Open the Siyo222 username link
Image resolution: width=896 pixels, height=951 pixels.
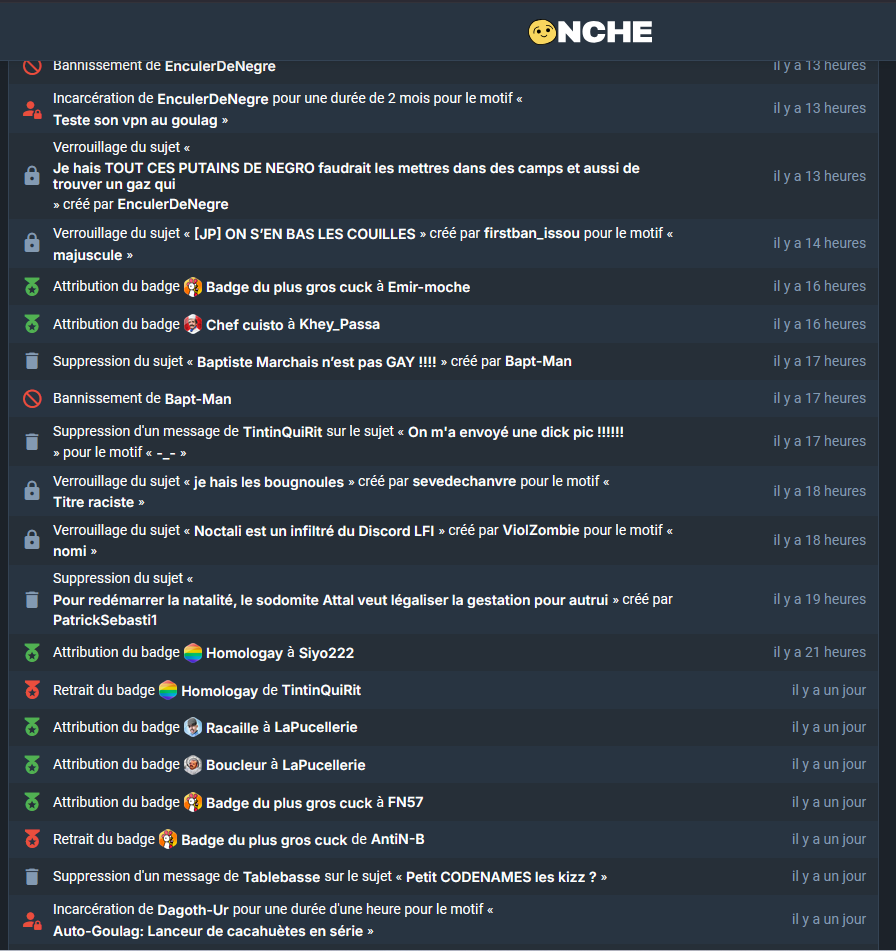pos(326,653)
